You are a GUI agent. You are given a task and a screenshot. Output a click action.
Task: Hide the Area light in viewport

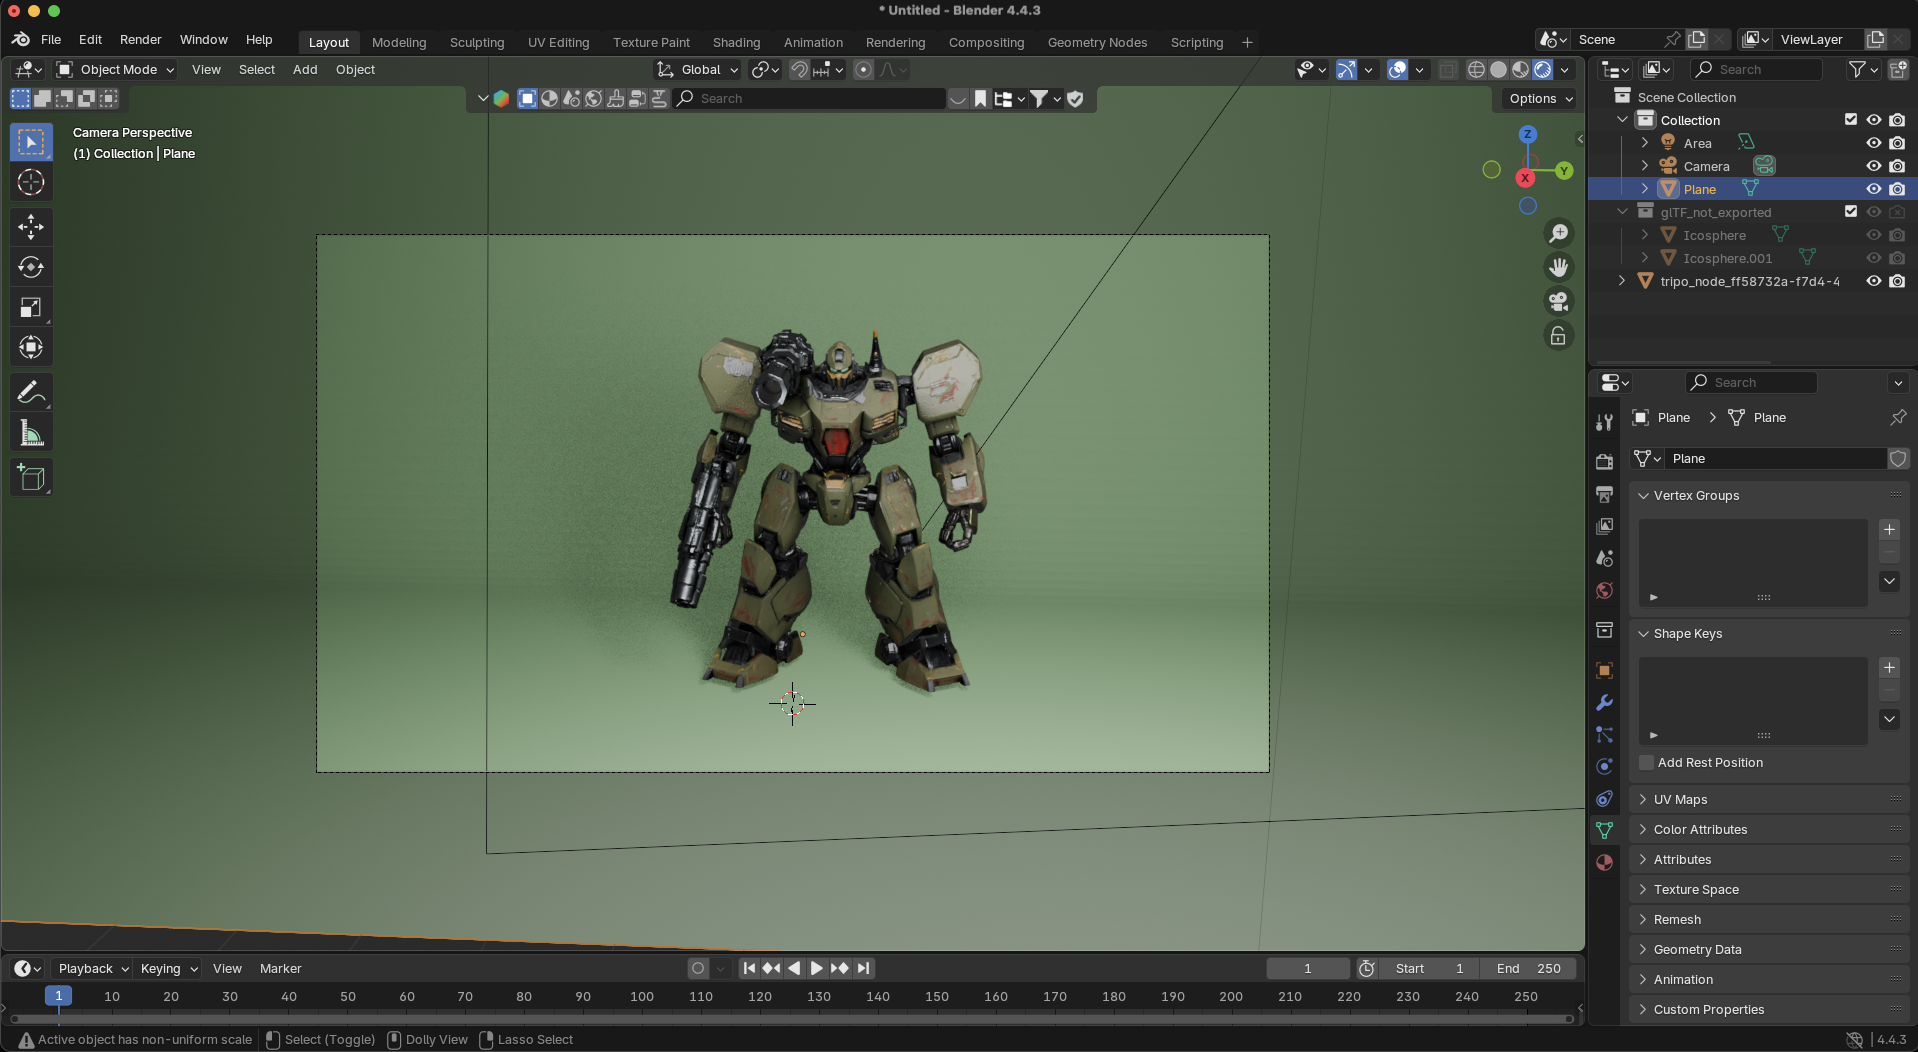[1873, 143]
